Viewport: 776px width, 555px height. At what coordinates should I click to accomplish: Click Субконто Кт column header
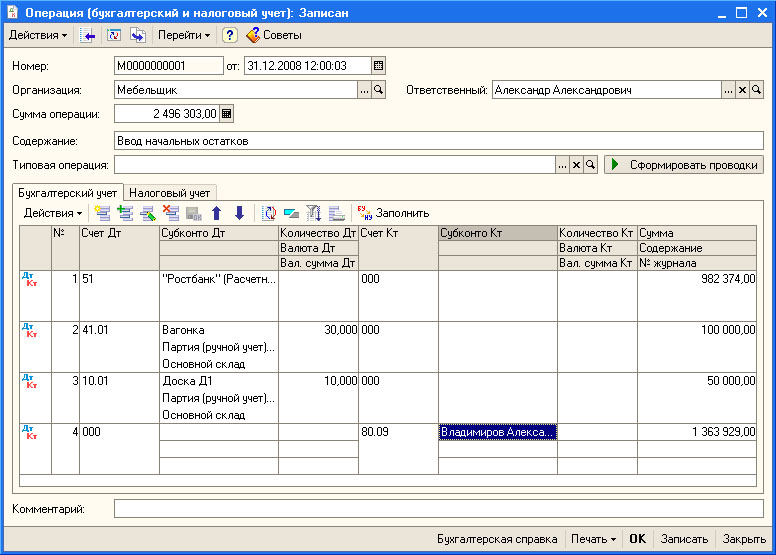[498, 233]
